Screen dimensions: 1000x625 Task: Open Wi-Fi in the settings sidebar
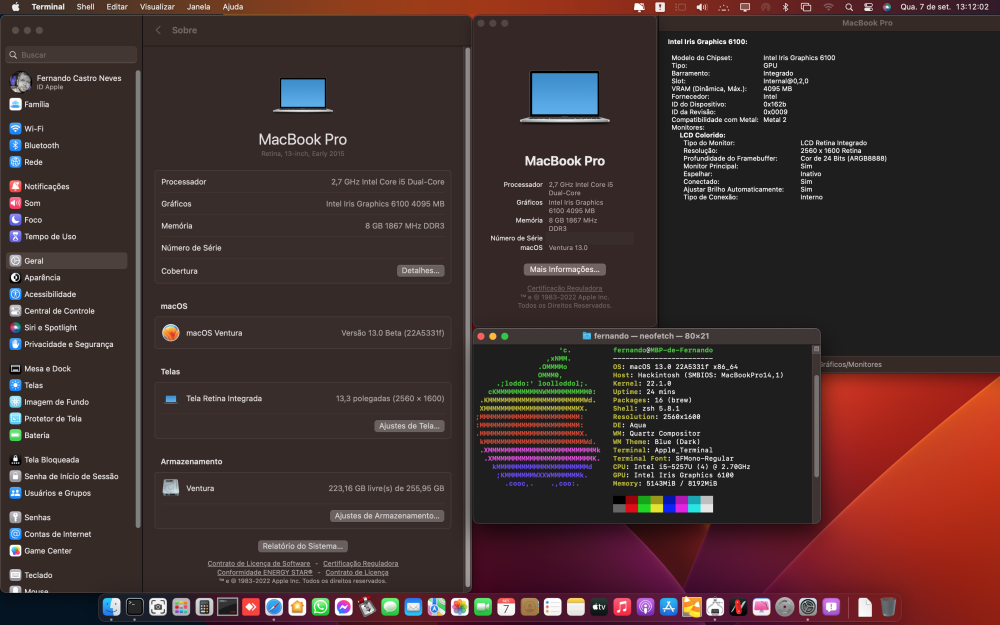click(x=67, y=128)
